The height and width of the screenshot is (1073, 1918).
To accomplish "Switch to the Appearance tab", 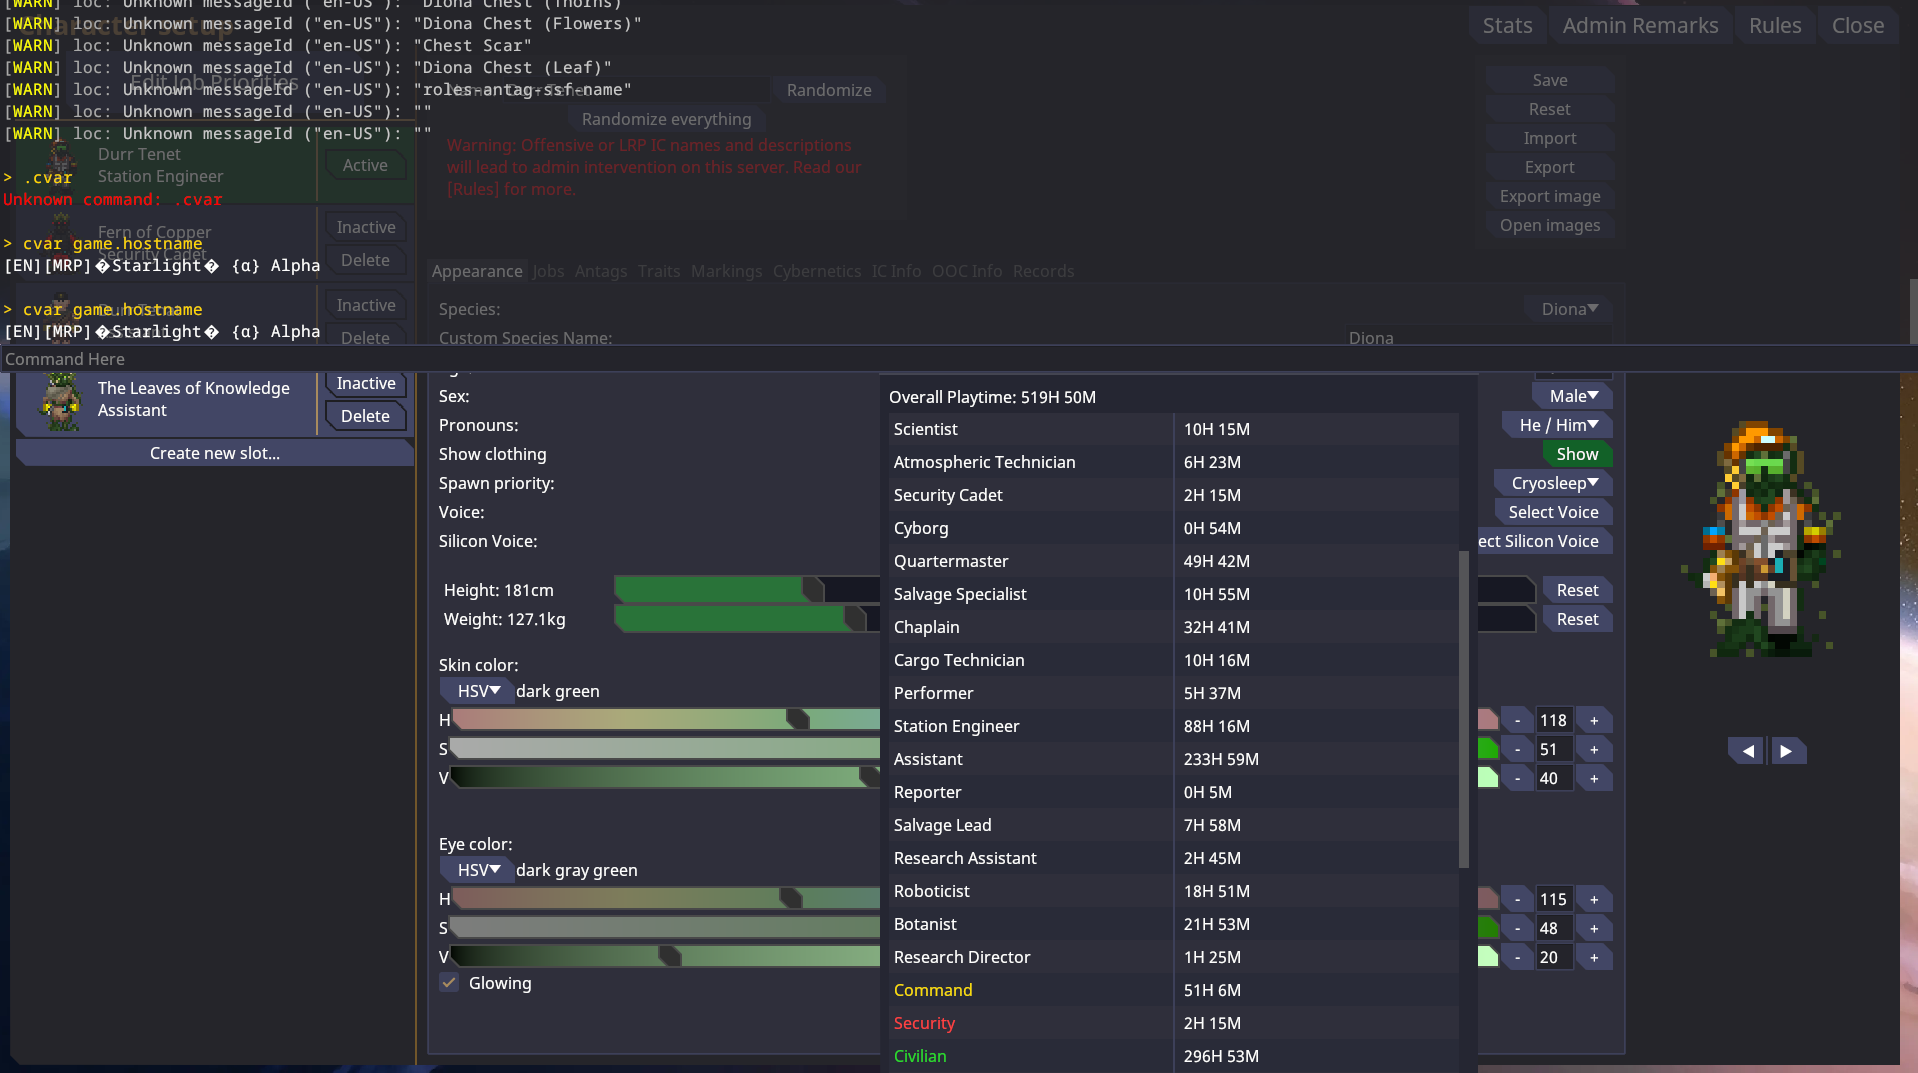I will (x=476, y=271).
